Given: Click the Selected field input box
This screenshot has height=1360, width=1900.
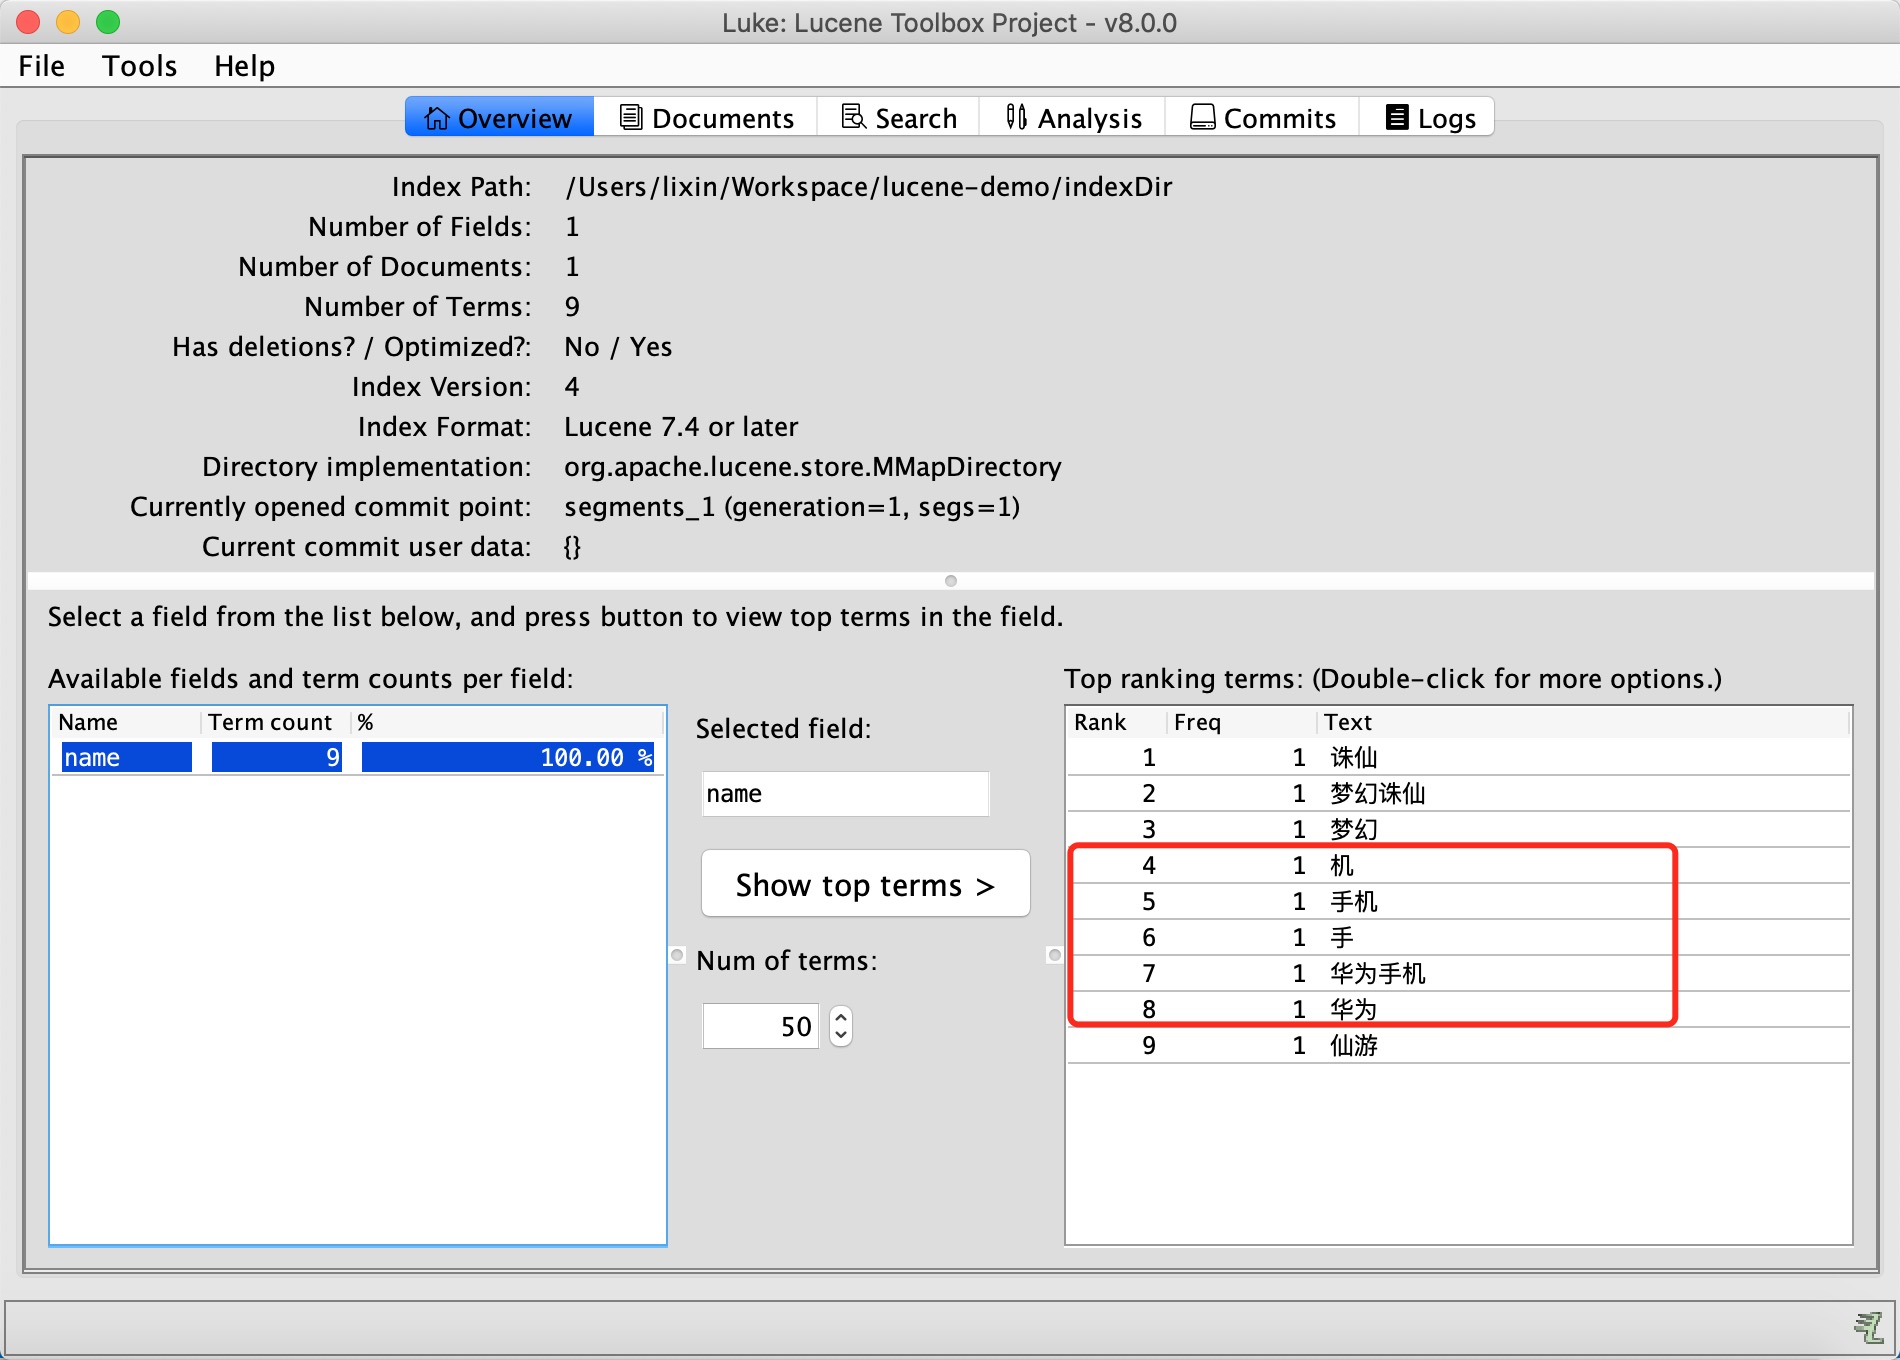Looking at the screenshot, I should click(845, 794).
